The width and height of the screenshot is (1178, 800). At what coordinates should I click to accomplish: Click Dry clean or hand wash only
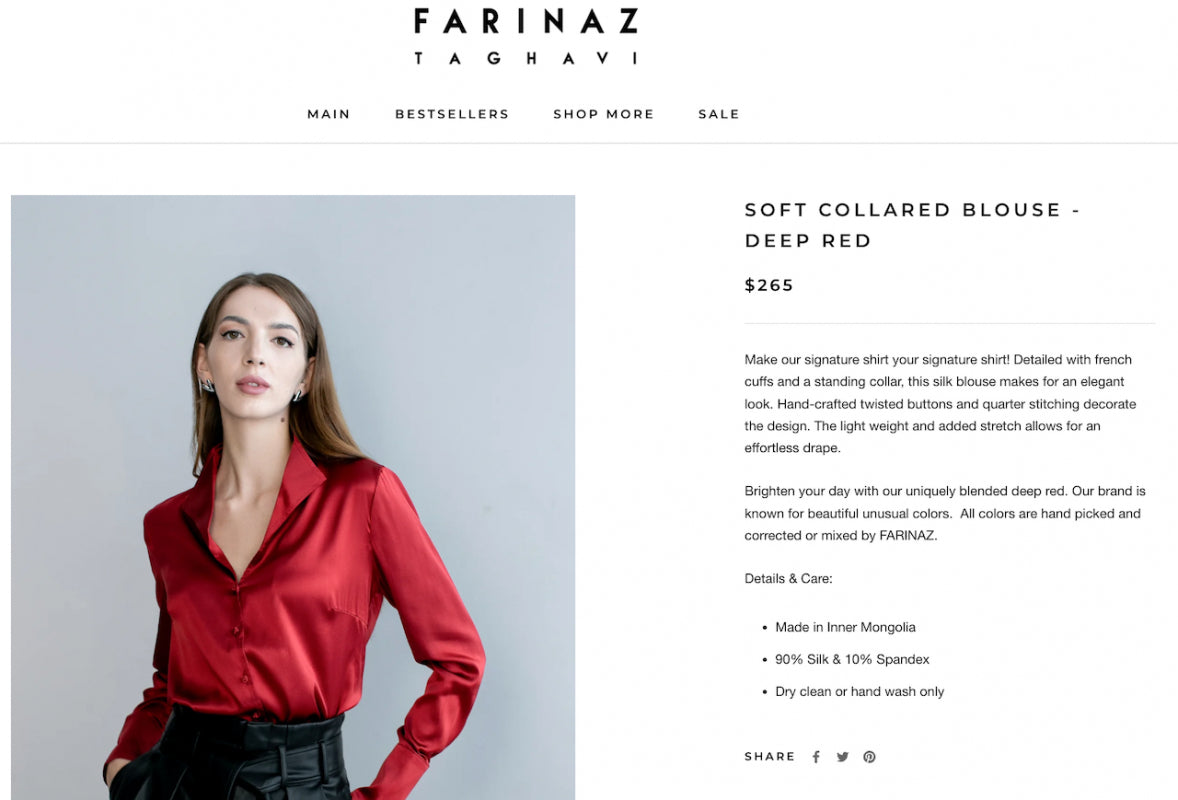point(859,691)
